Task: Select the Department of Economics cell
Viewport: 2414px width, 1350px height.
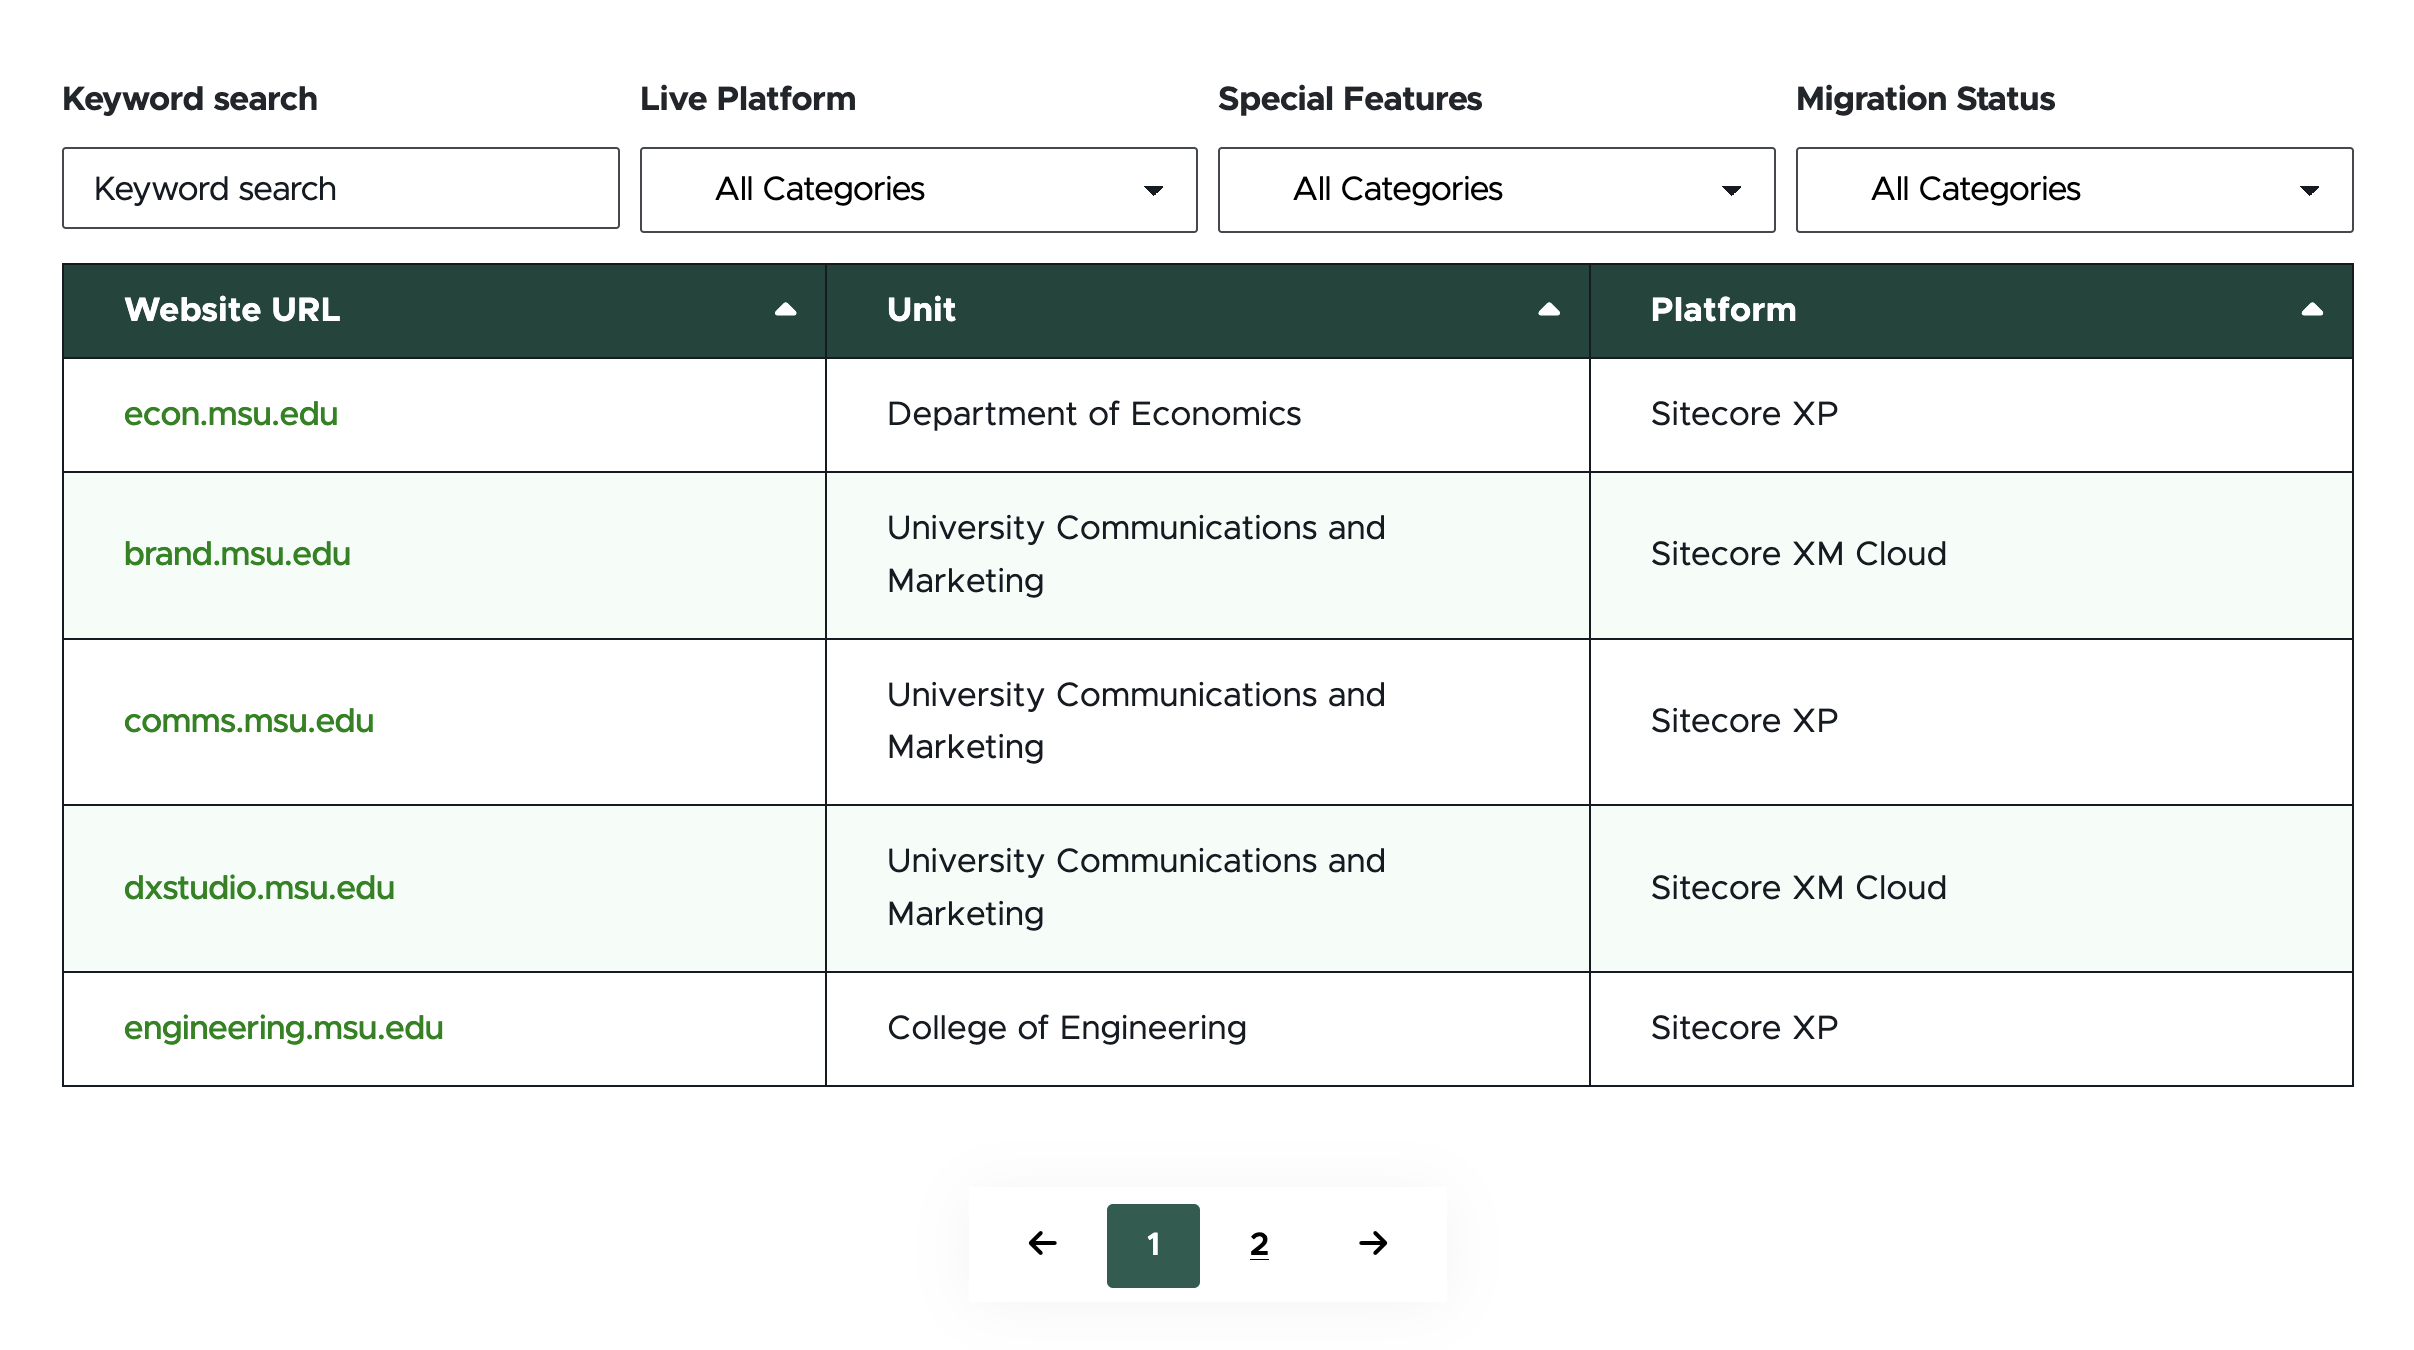Action: pos(1208,415)
